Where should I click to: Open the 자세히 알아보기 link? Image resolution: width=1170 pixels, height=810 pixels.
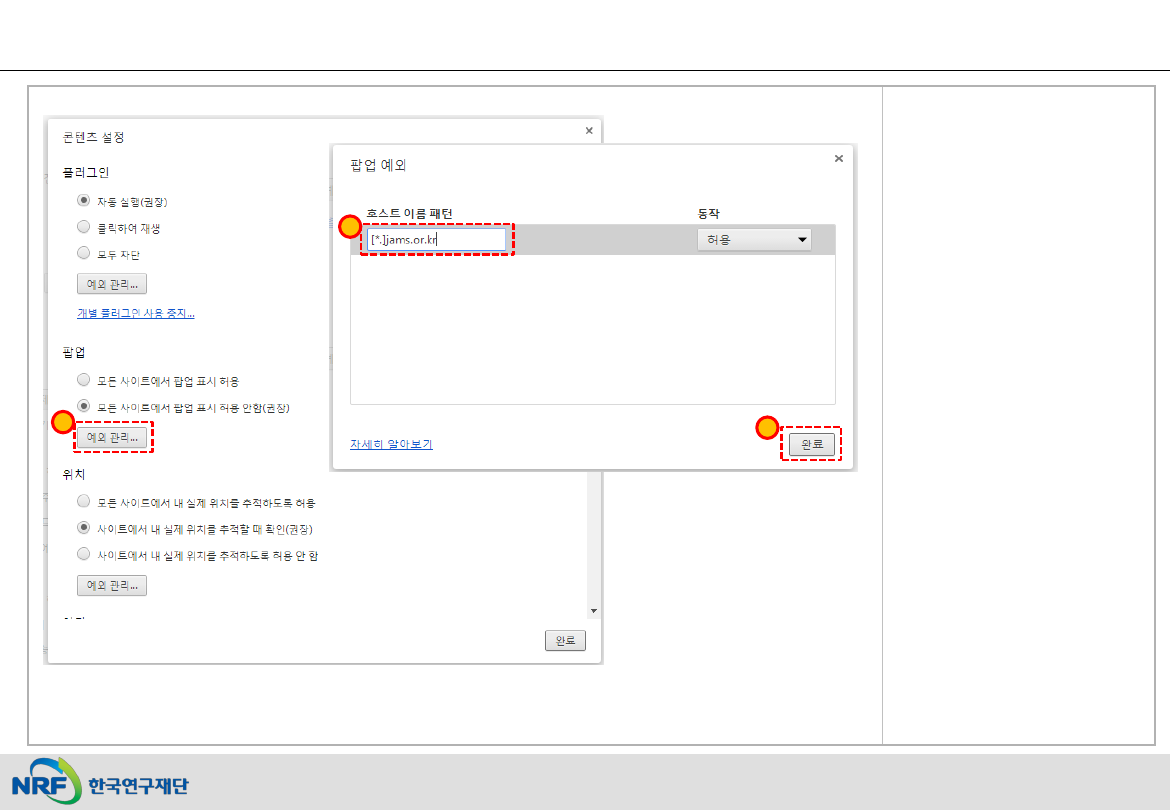[x=391, y=444]
